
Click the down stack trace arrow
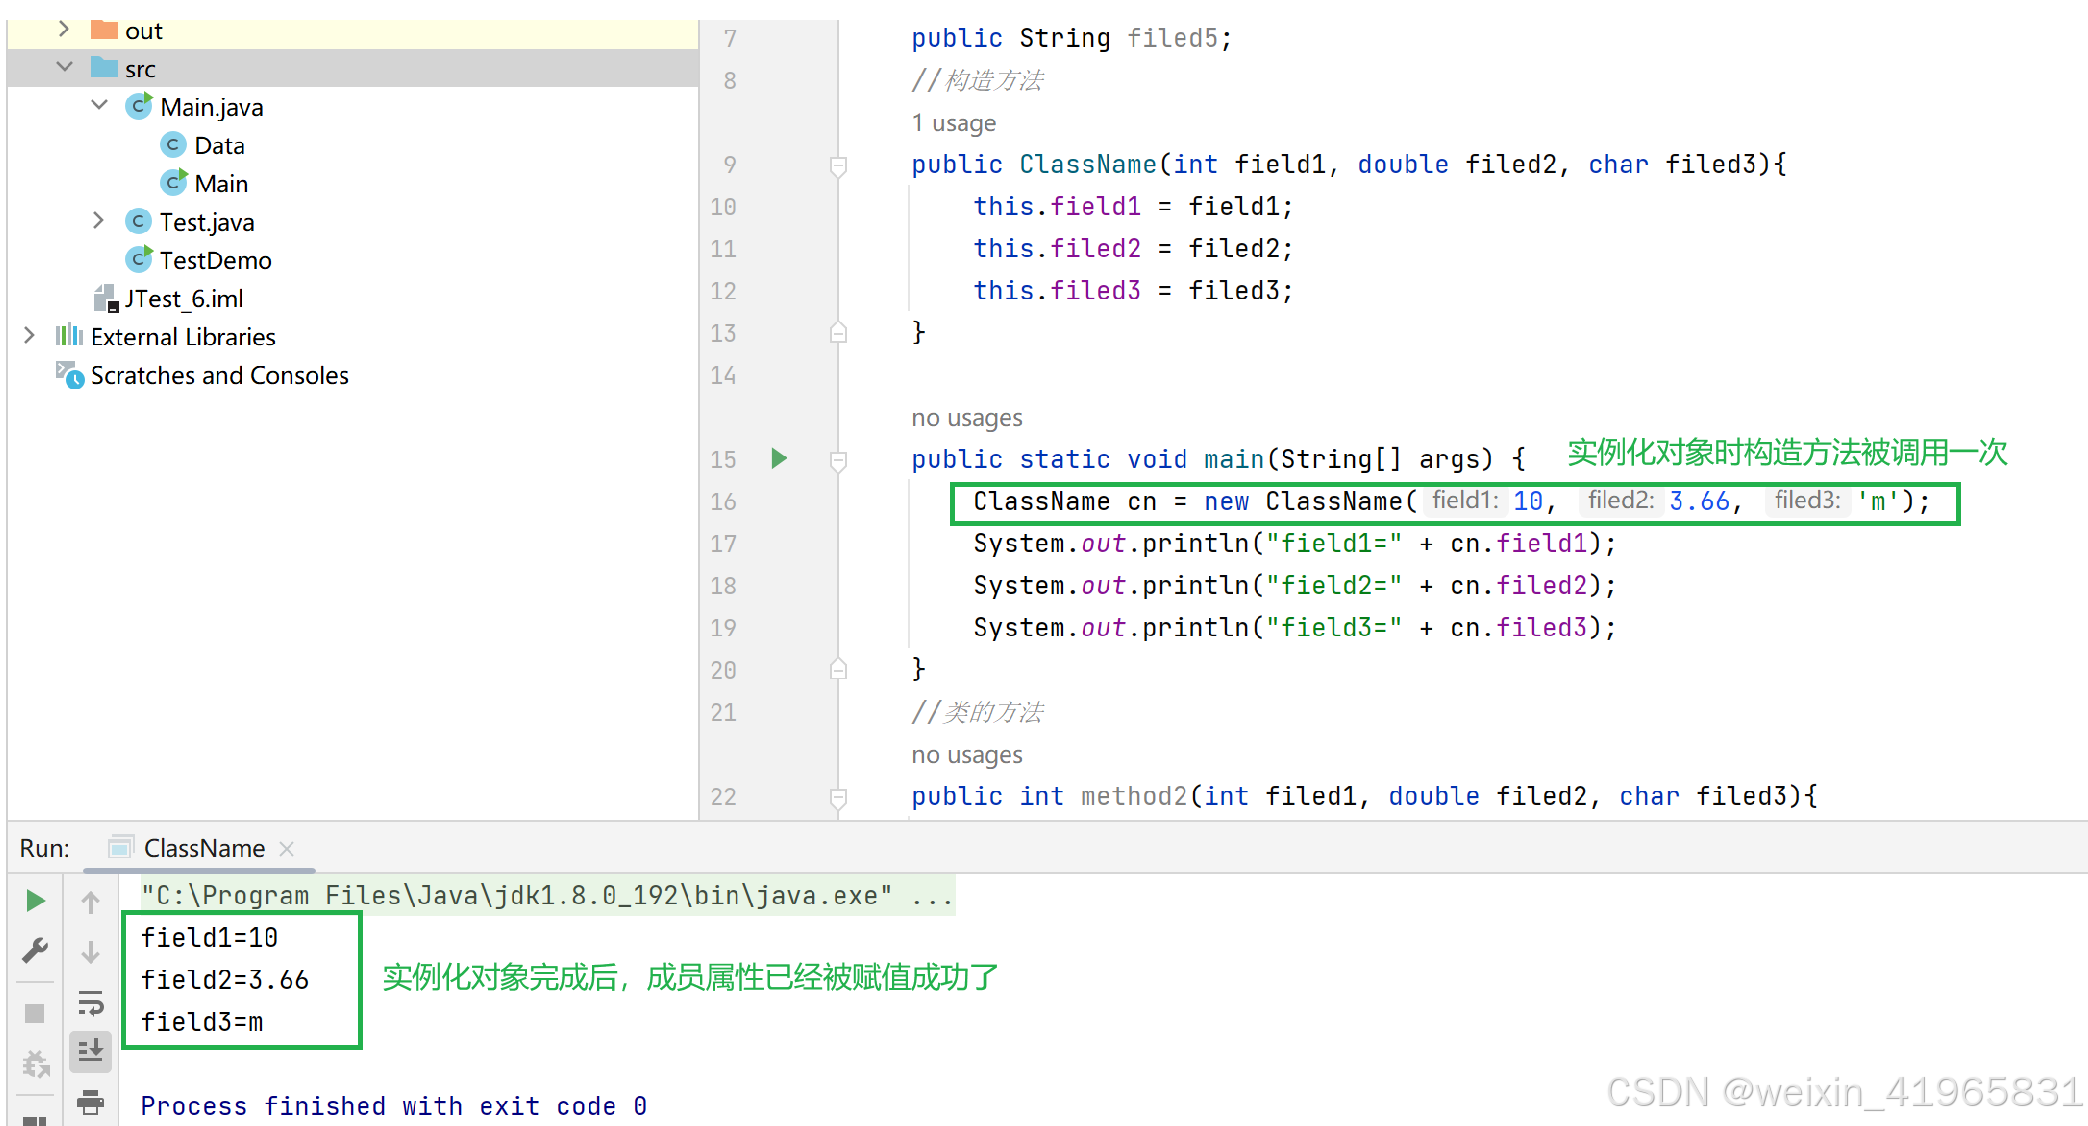(x=90, y=952)
